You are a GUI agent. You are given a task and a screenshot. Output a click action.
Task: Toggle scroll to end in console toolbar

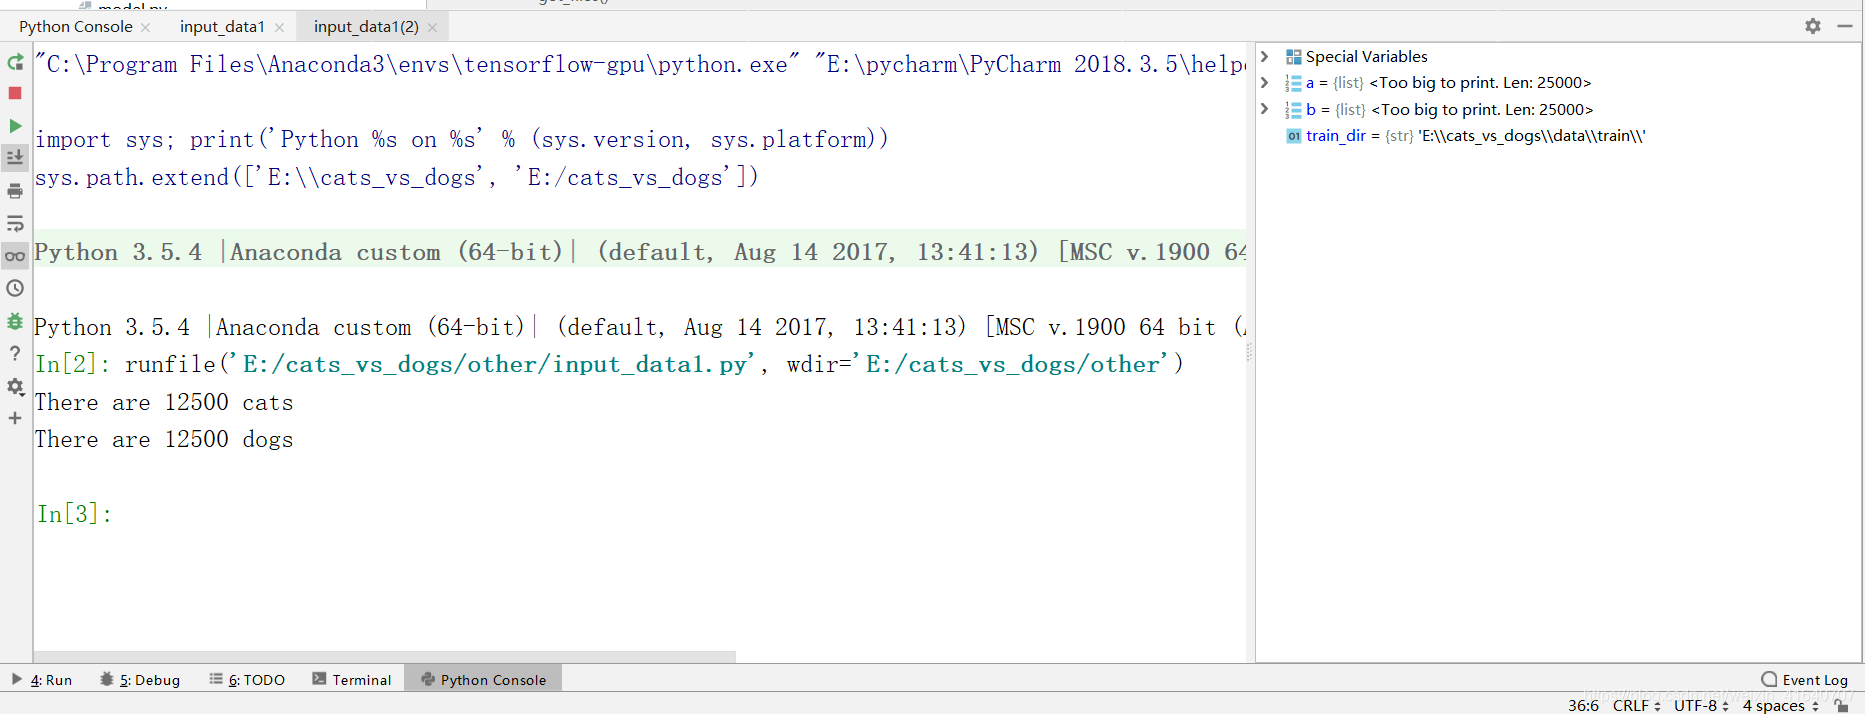click(x=15, y=157)
